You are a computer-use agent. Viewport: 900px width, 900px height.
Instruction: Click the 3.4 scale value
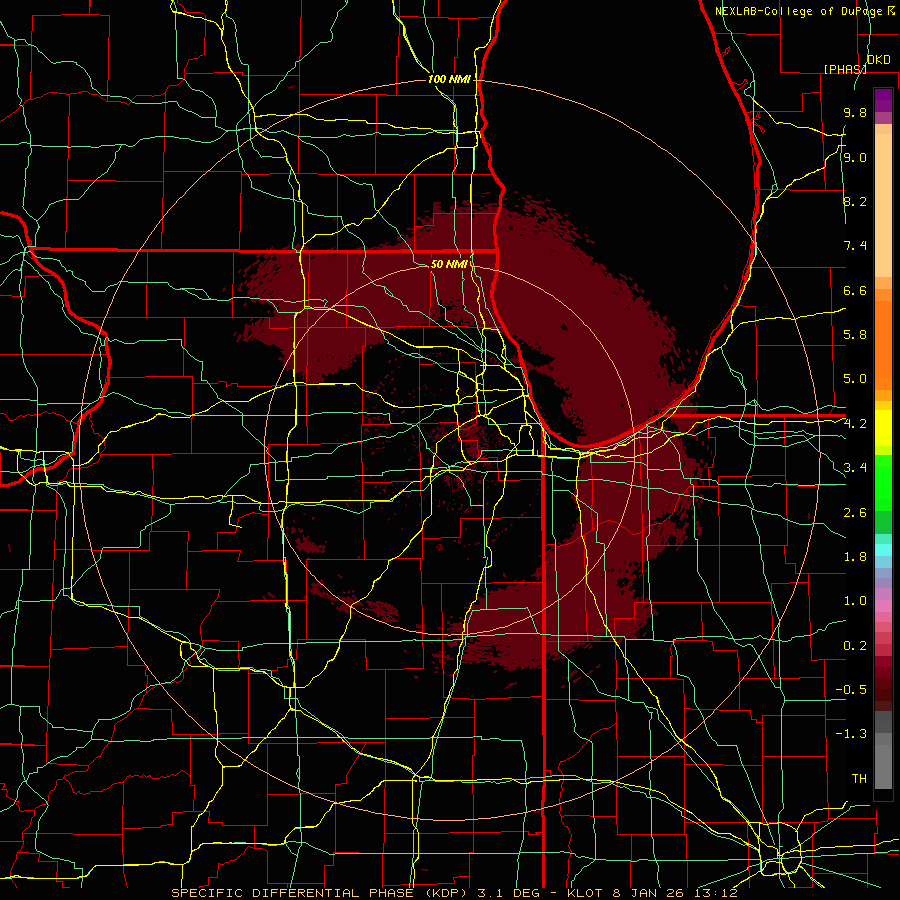click(855, 468)
